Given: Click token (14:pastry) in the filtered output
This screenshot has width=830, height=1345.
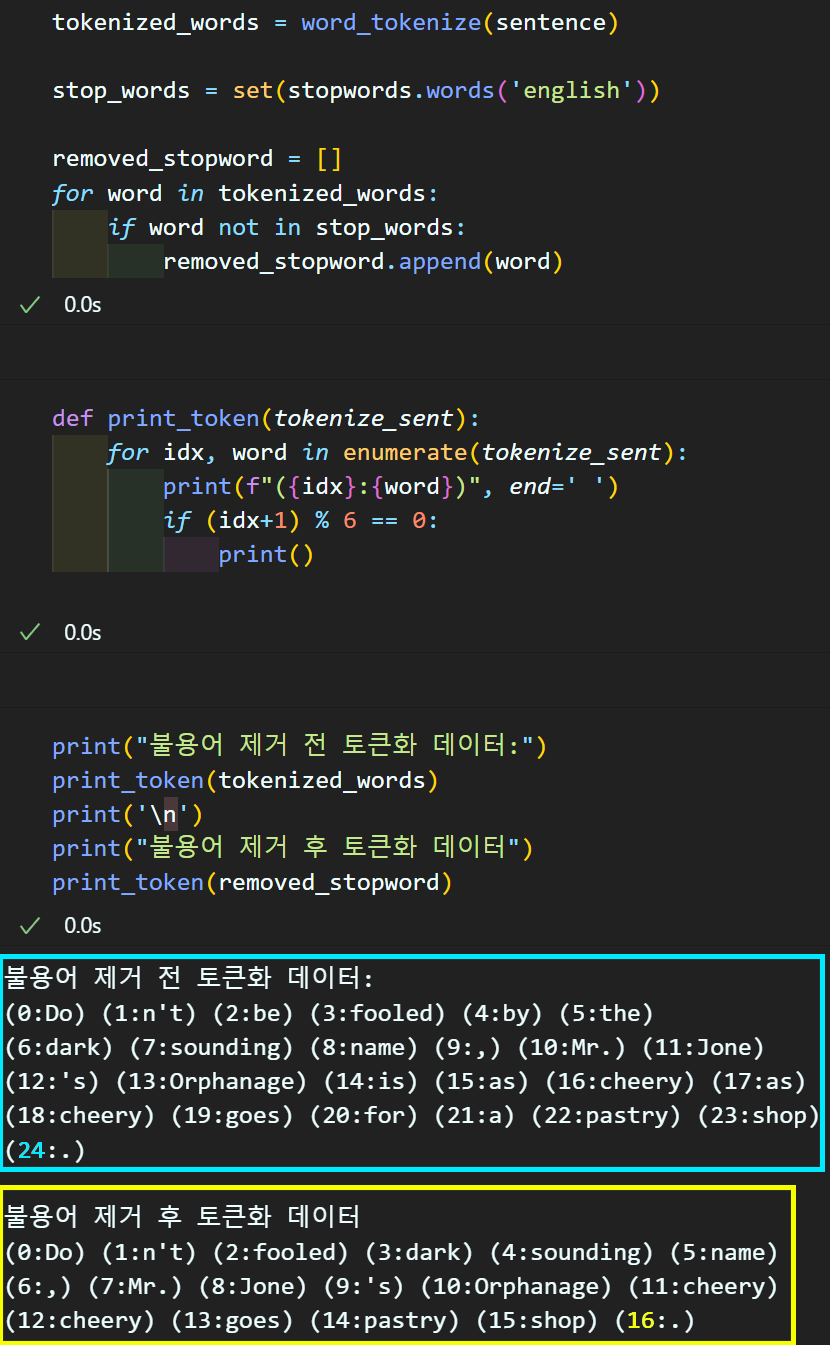Looking at the screenshot, I should (385, 1321).
